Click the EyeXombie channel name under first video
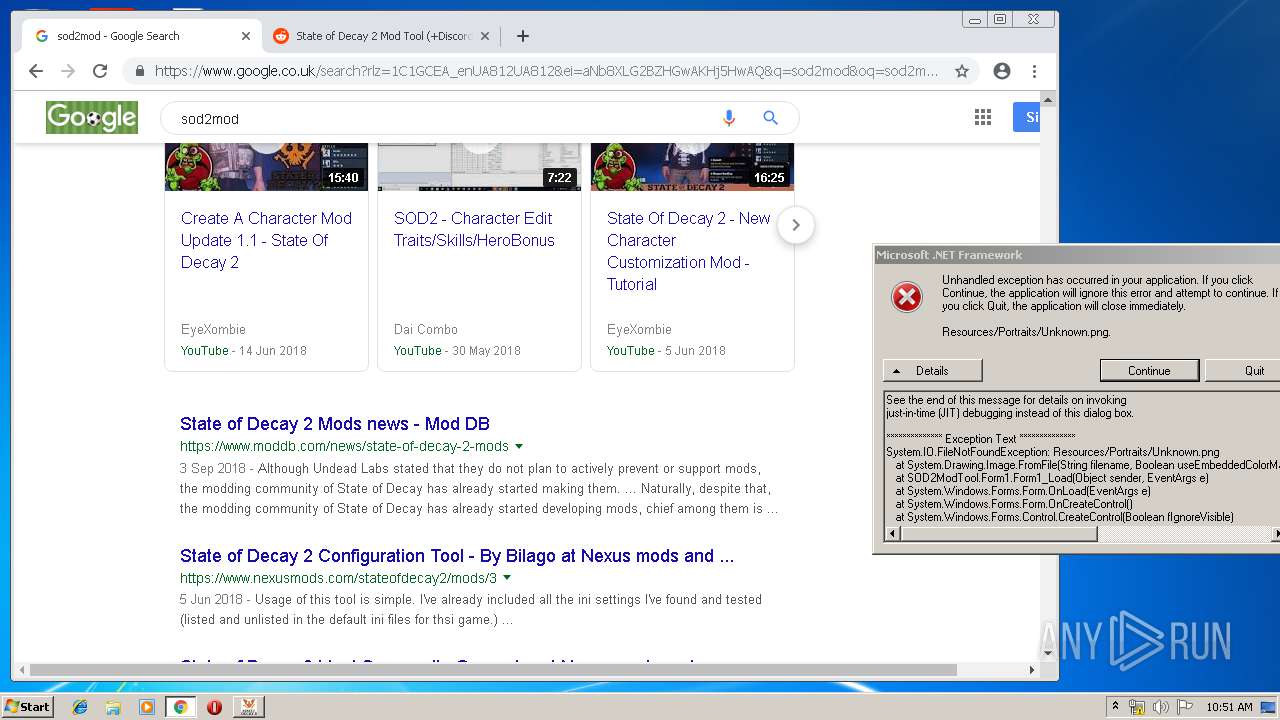The image size is (1280, 720). pyautogui.click(x=213, y=329)
